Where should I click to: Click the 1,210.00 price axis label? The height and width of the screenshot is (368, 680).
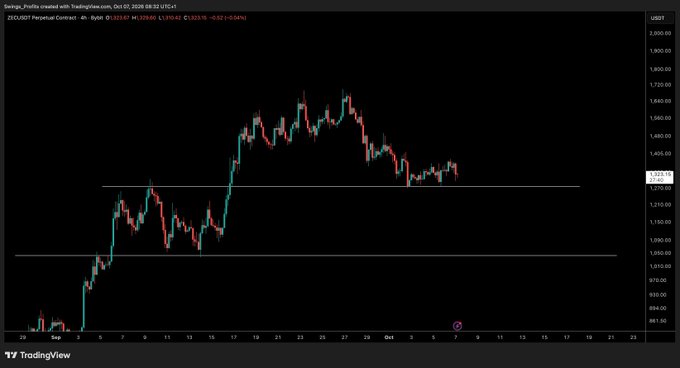(660, 205)
